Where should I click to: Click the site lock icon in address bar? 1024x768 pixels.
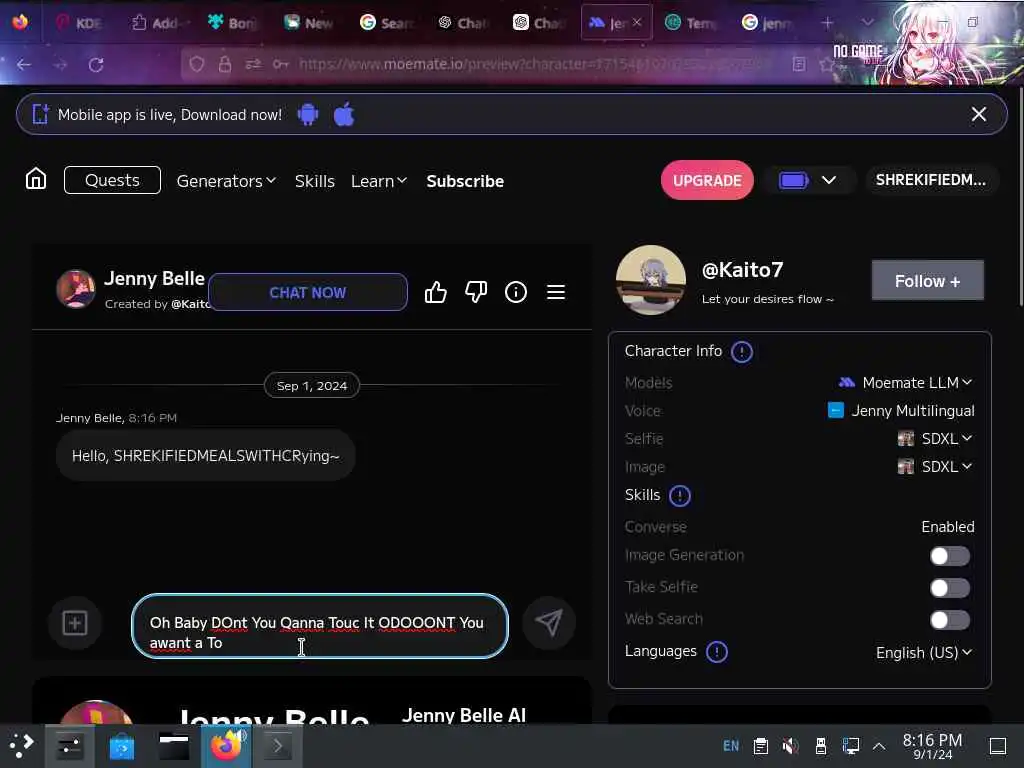(225, 64)
